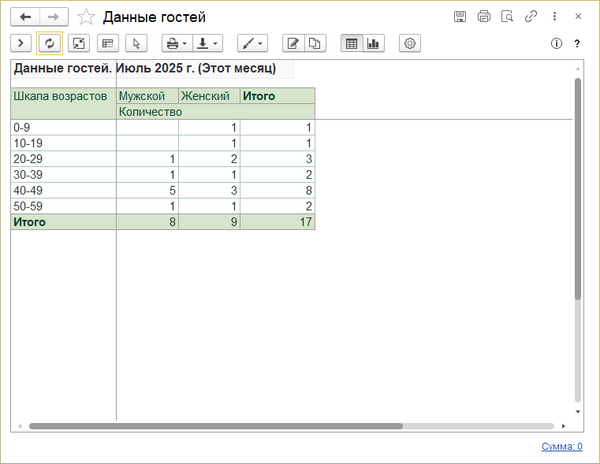600x464 pixels.
Task: Go forward with the right arrow button
Action: coord(54,17)
